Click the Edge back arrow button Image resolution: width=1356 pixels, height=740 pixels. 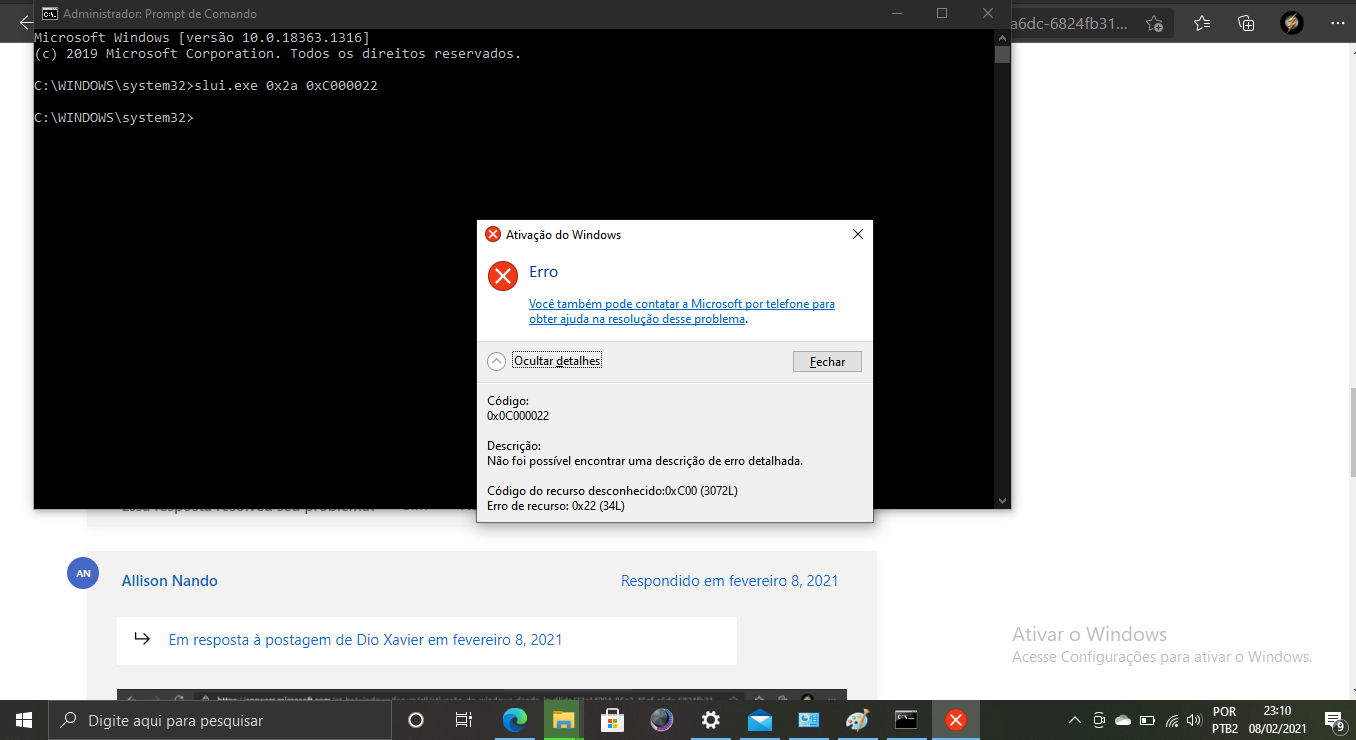point(25,22)
